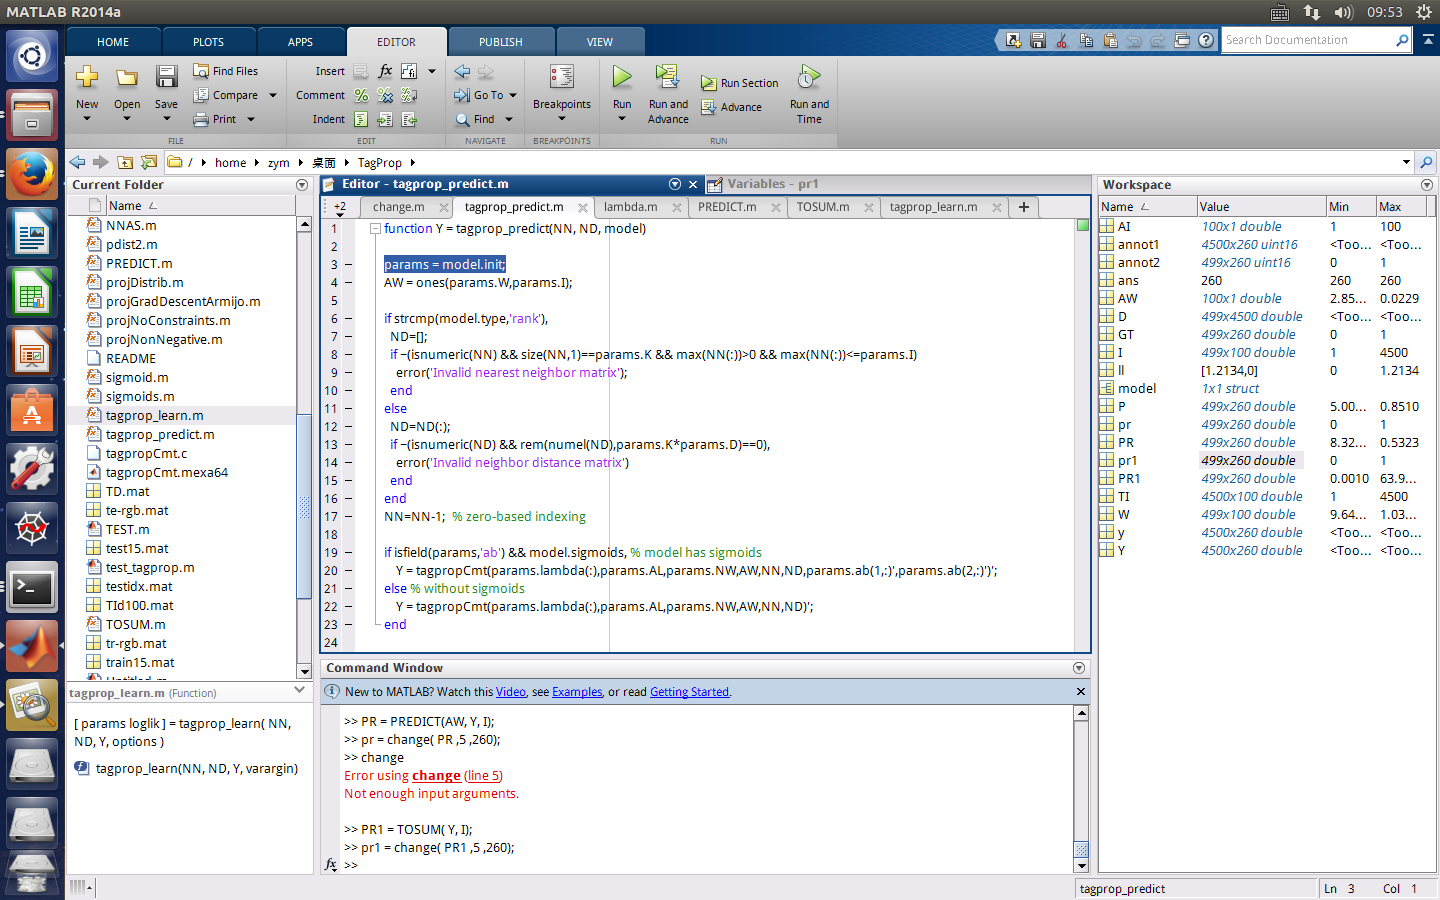The height and width of the screenshot is (900, 1440).
Task: Add new editor tab with plus button
Action: pos(1024,207)
